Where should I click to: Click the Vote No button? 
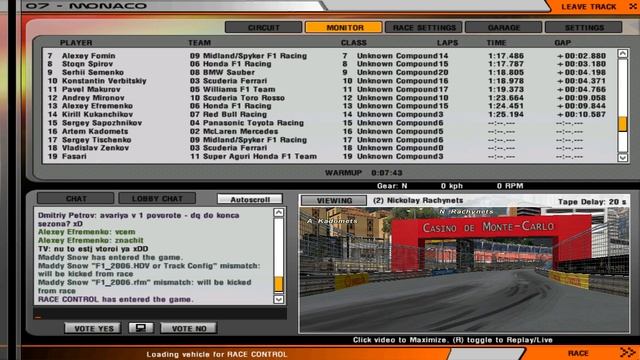tap(189, 328)
